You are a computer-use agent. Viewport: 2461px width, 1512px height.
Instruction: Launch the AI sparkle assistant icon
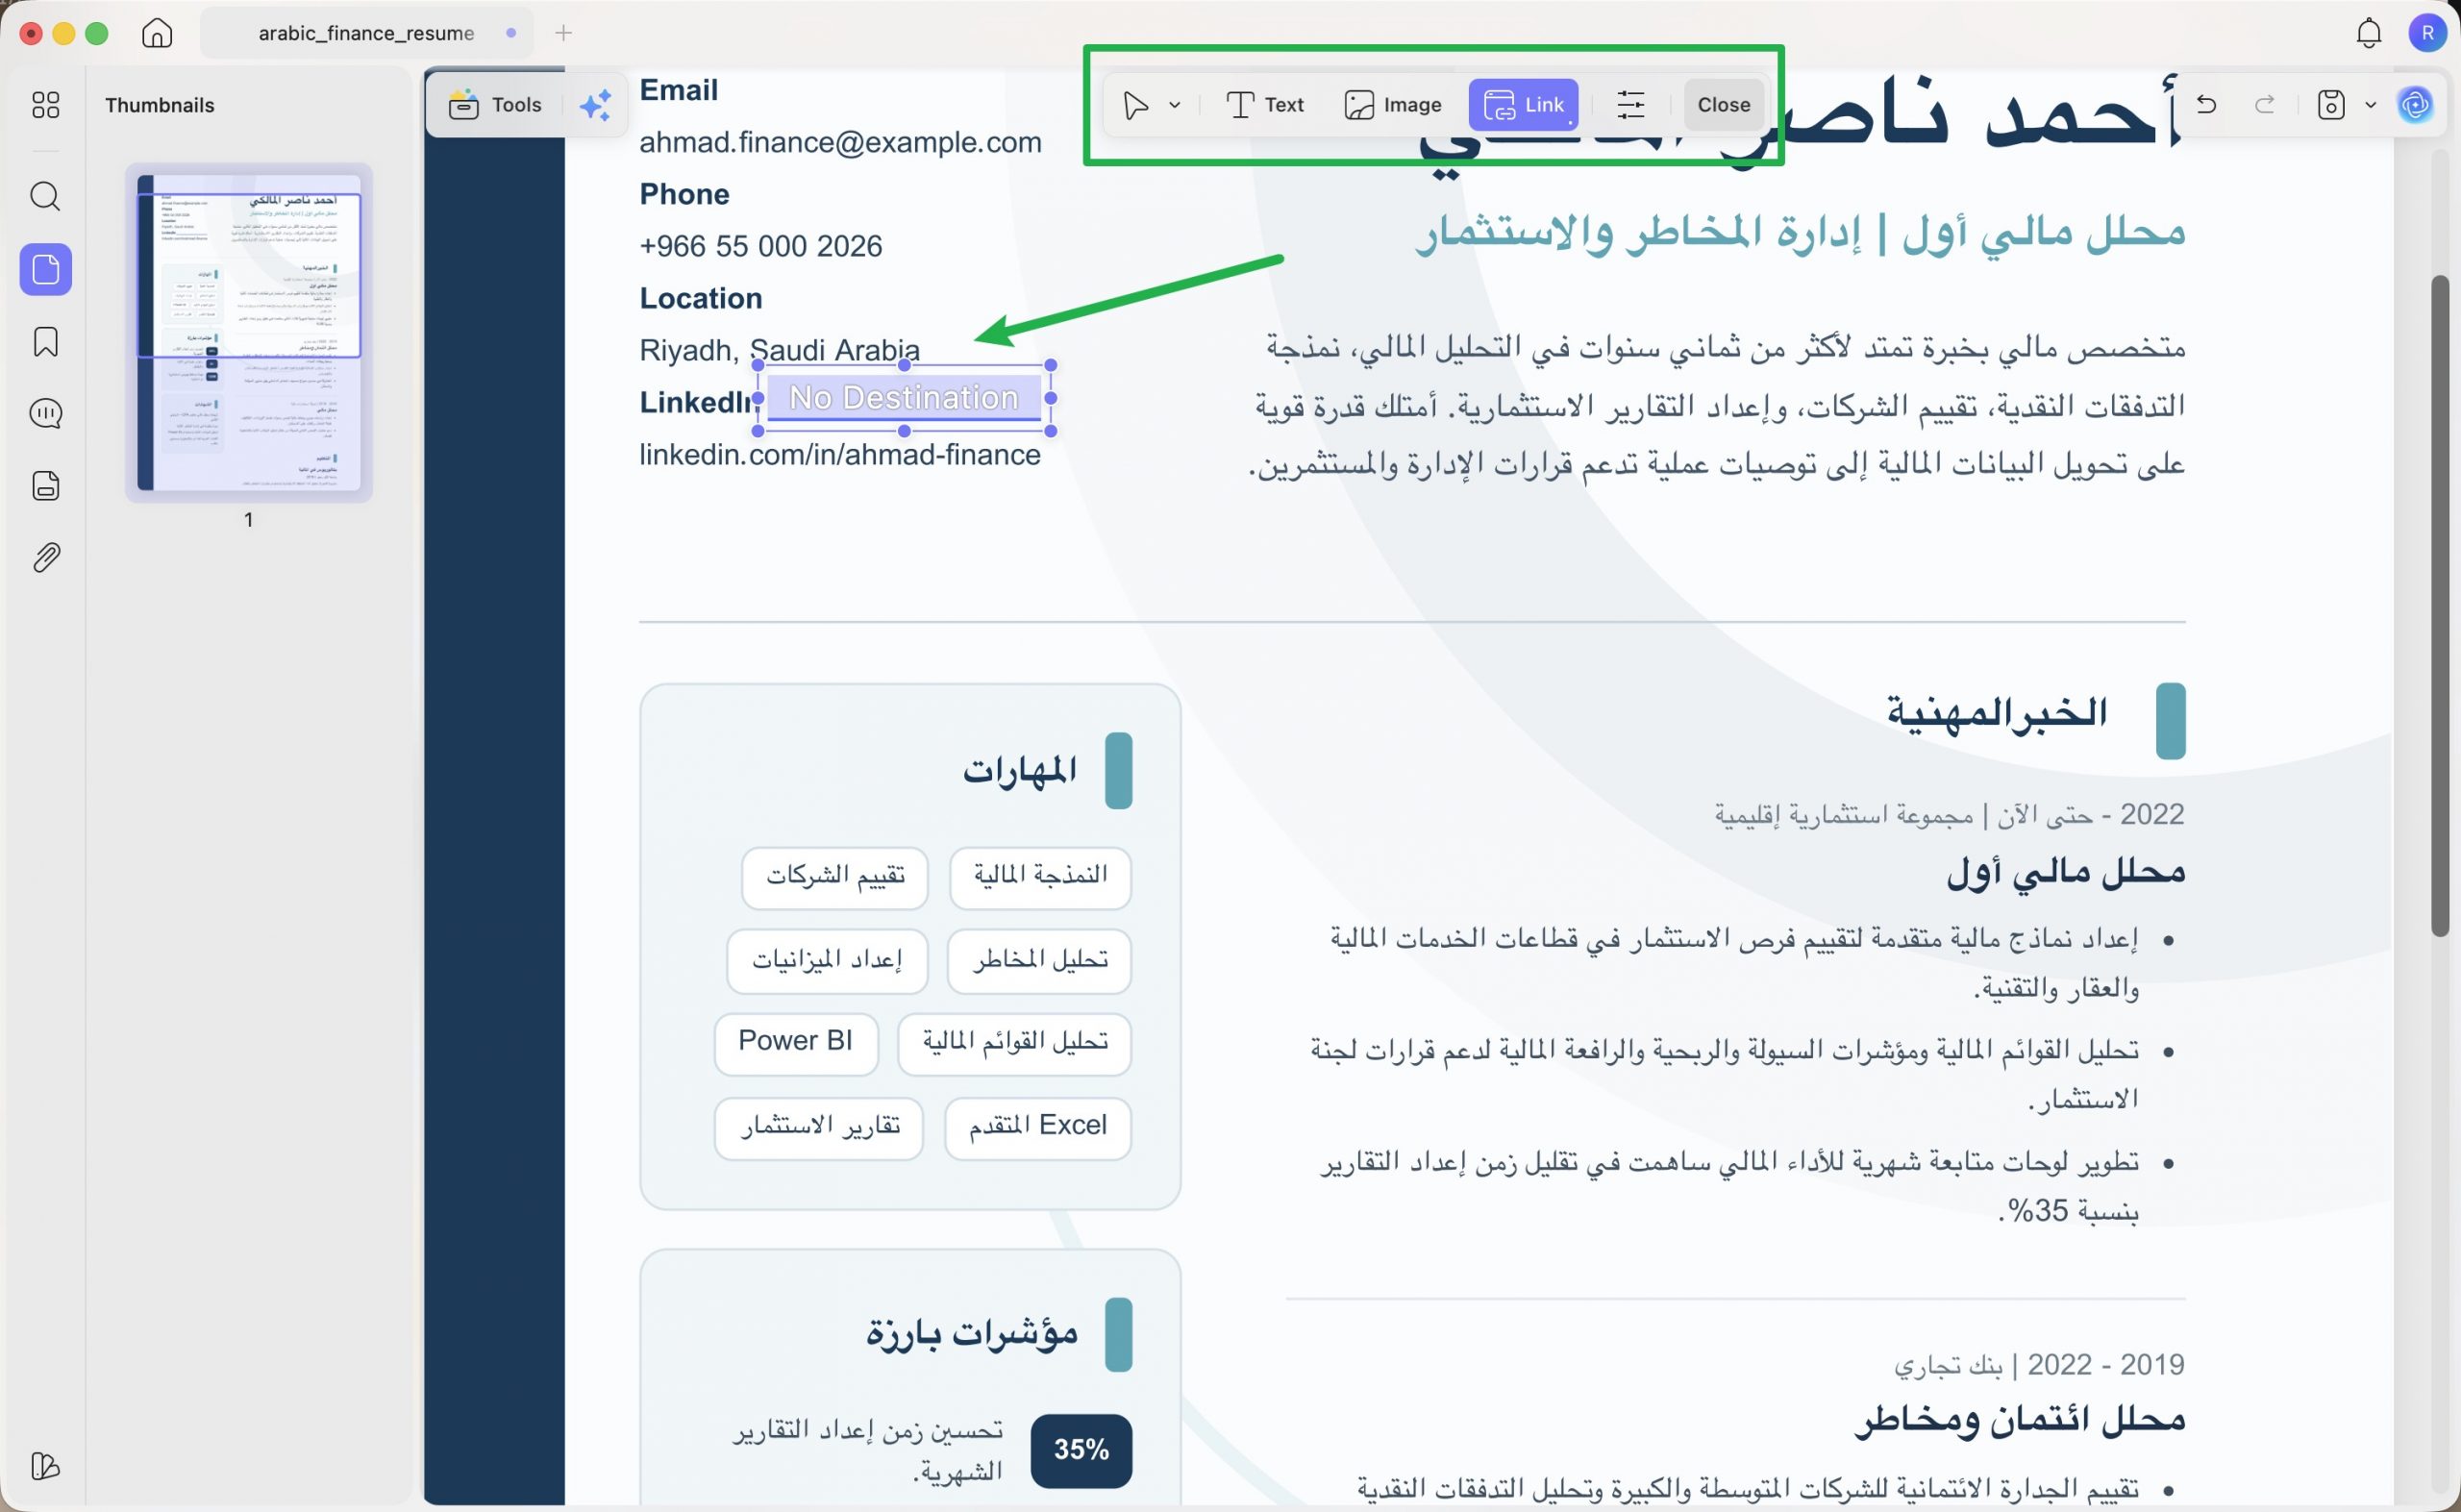click(x=596, y=105)
